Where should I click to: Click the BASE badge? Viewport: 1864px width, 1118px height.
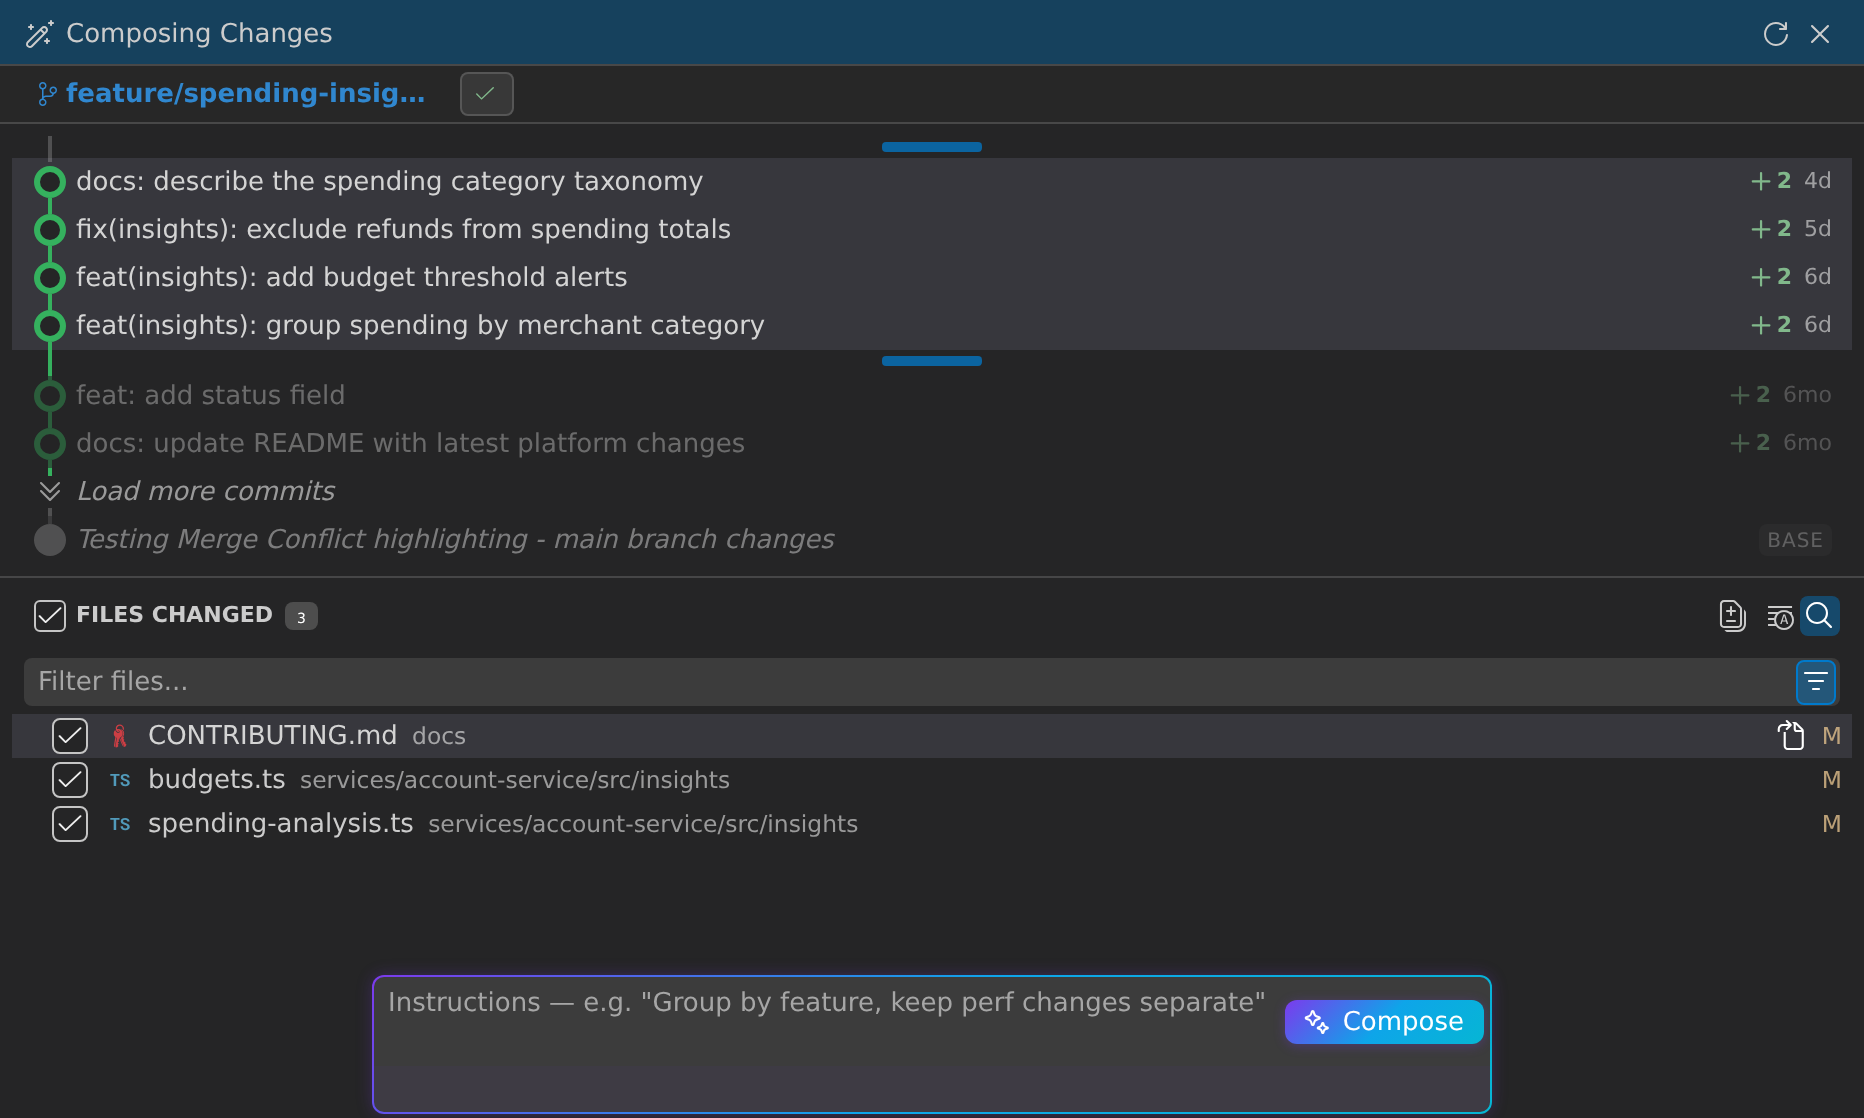[x=1795, y=540]
